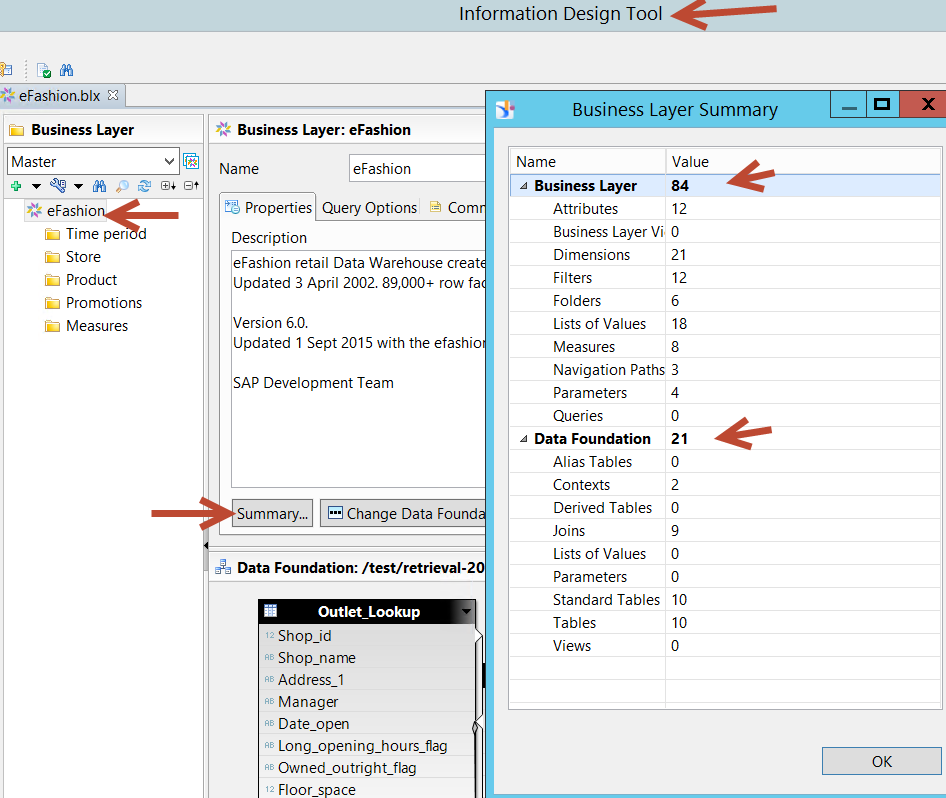
Task: Open the dropdown arrow next to green plus
Action: [36, 186]
